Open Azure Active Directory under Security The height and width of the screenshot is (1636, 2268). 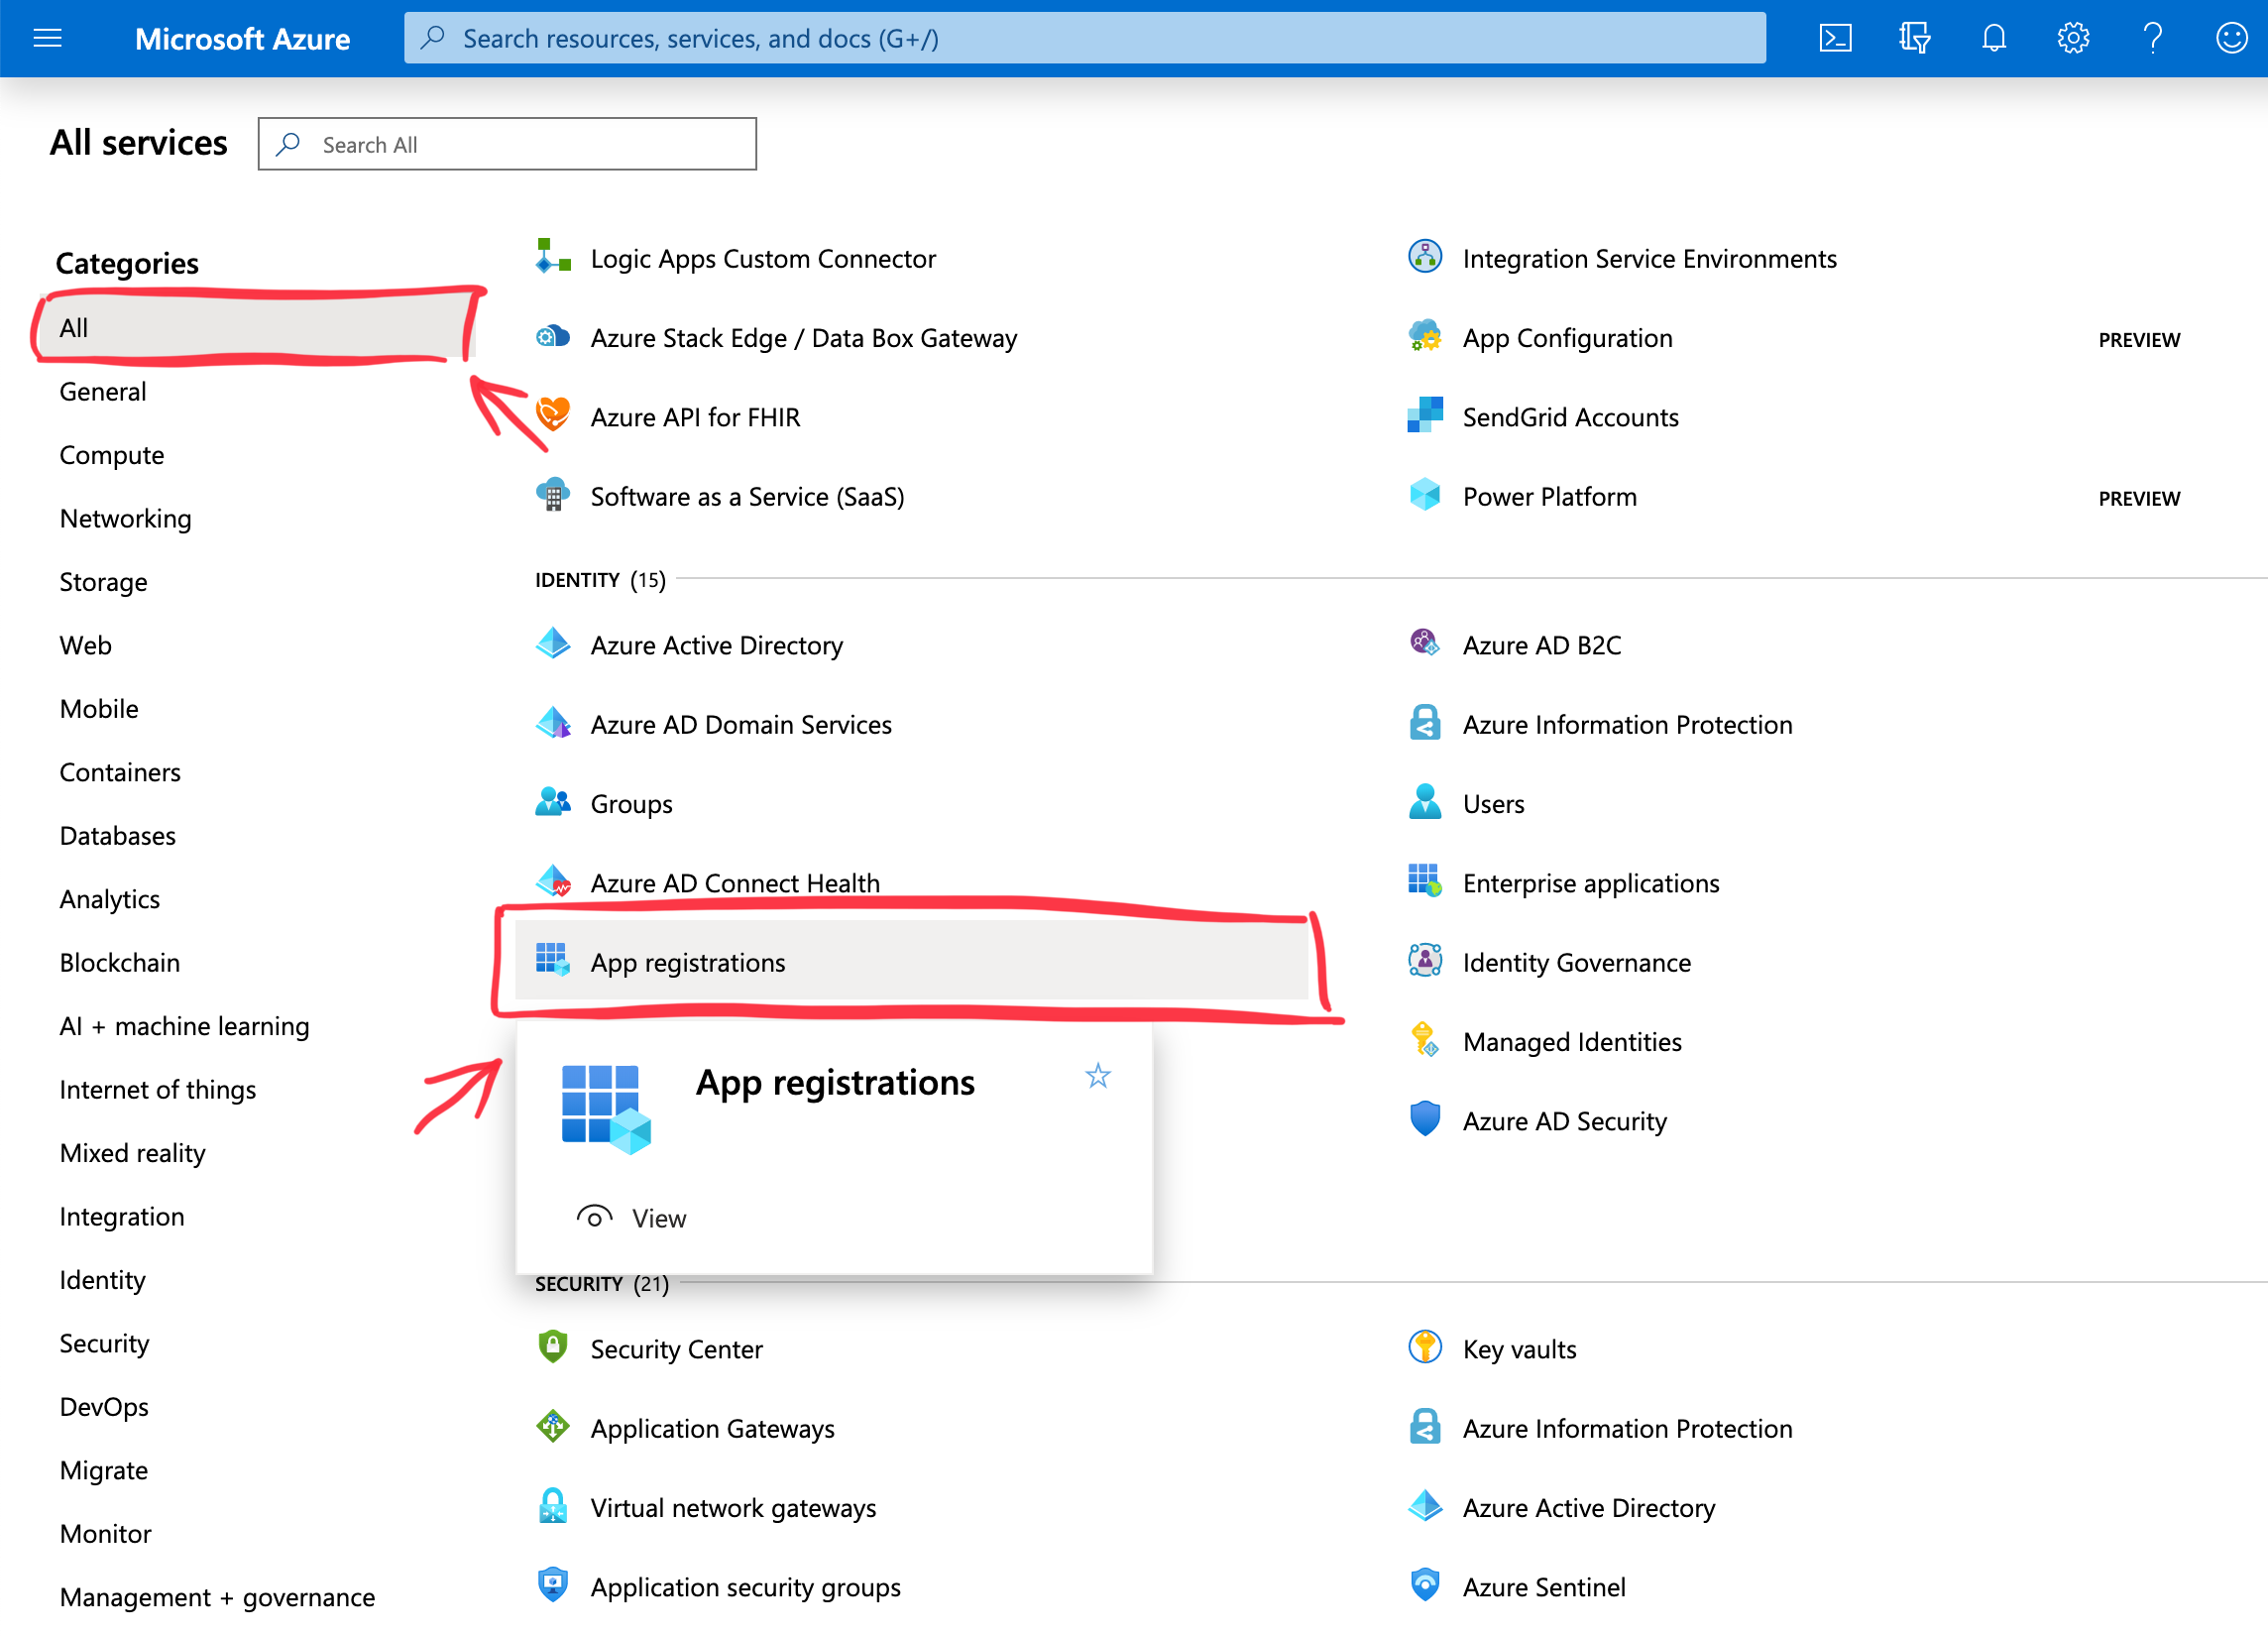click(1588, 1507)
